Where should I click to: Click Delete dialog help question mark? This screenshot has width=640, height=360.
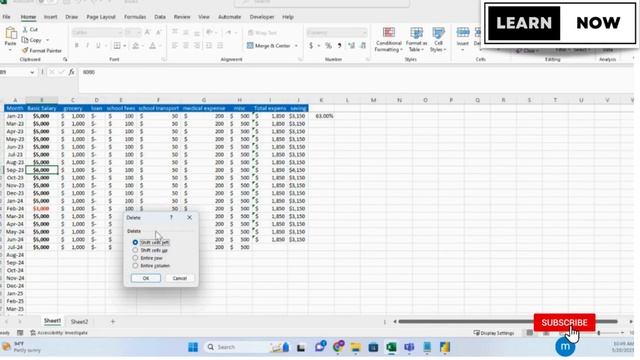(x=171, y=218)
